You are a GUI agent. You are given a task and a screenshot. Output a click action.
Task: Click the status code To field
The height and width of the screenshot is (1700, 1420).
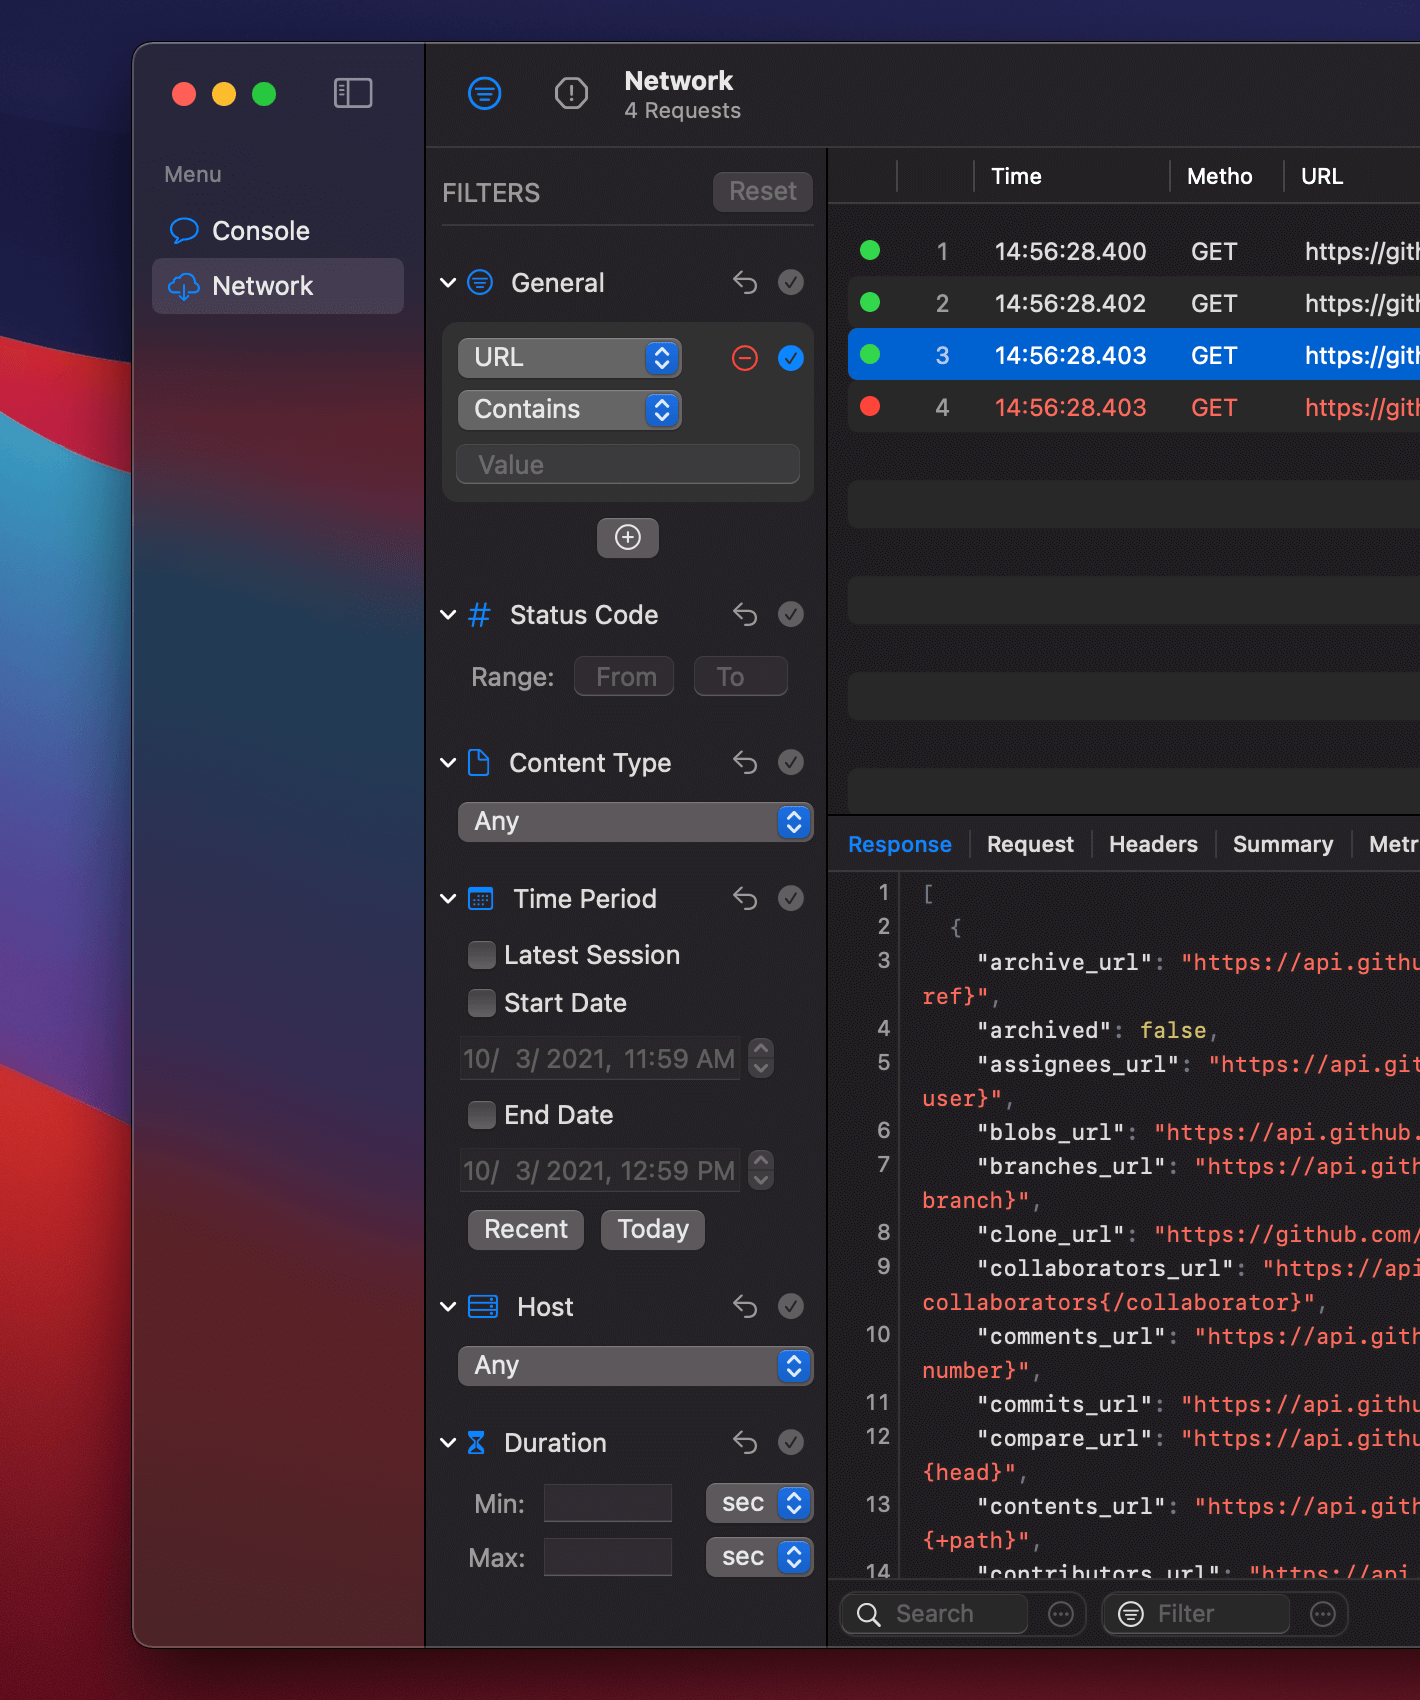click(741, 677)
